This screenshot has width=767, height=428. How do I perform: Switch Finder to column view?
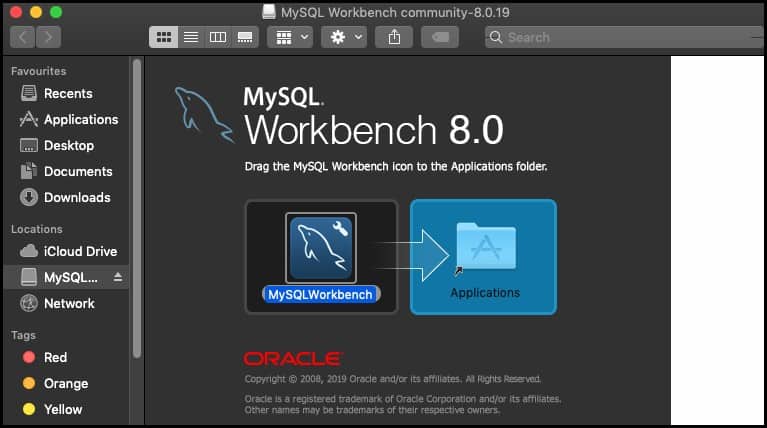pyautogui.click(x=218, y=37)
